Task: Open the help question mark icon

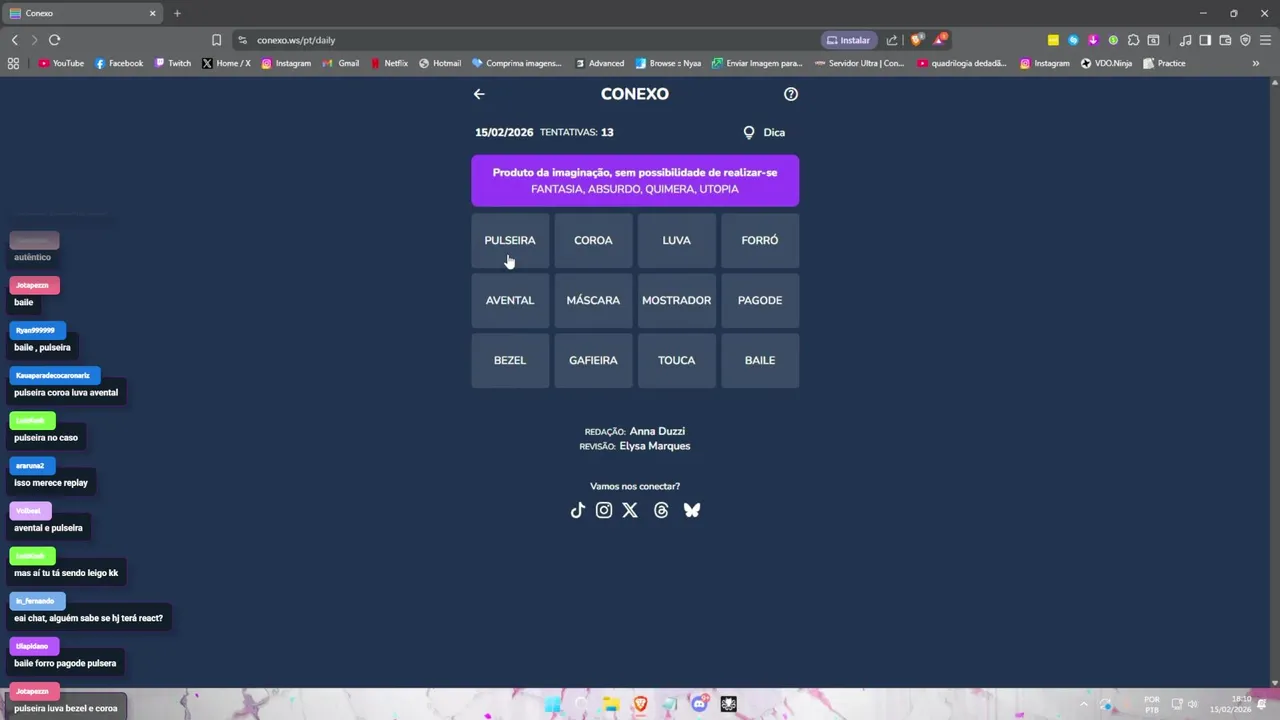Action: coord(791,94)
